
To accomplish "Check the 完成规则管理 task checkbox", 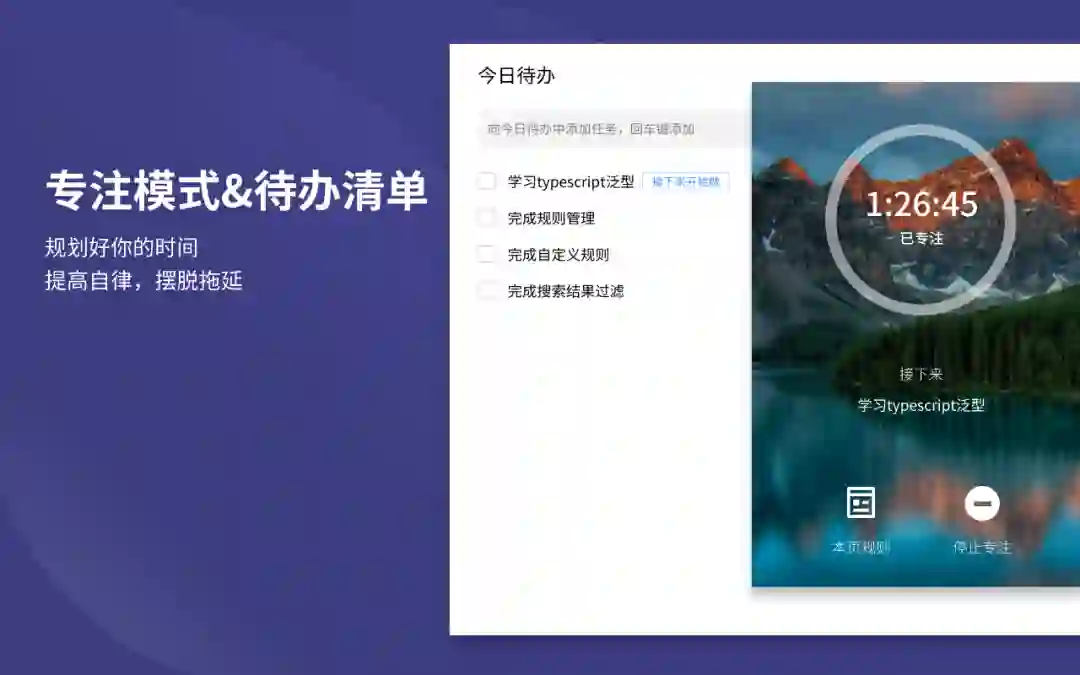I will click(486, 218).
